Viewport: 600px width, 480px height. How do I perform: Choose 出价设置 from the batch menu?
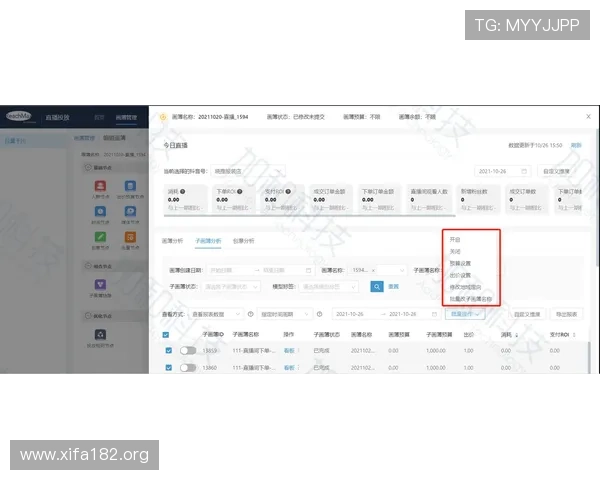460,275
